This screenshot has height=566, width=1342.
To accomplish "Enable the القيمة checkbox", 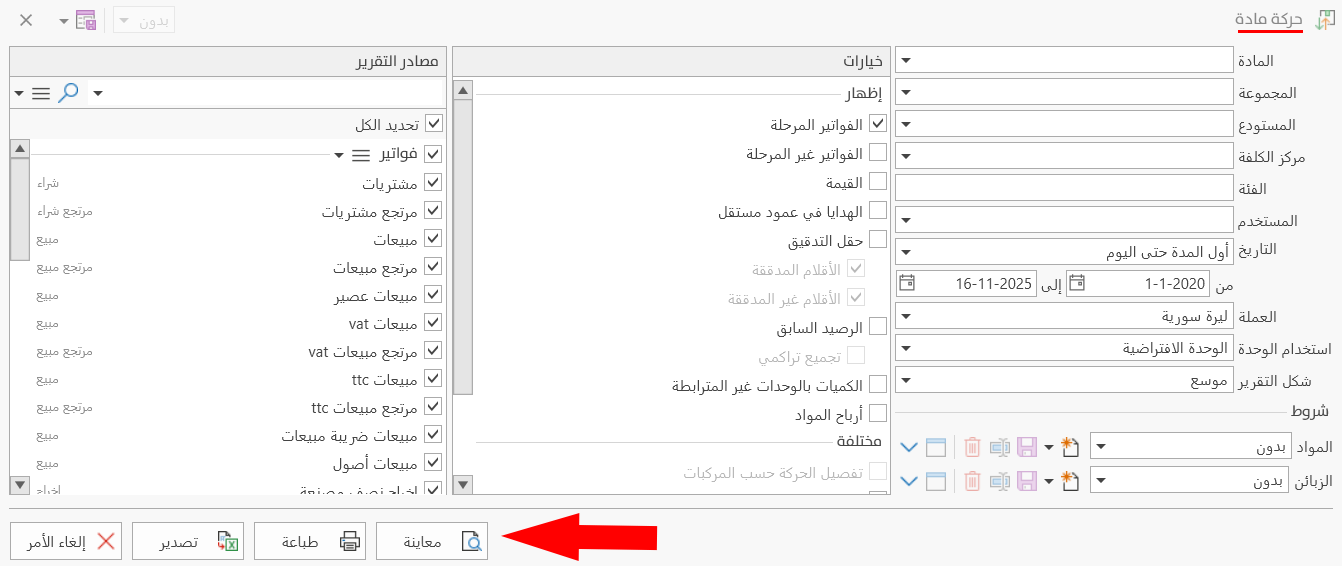I will tap(878, 182).
